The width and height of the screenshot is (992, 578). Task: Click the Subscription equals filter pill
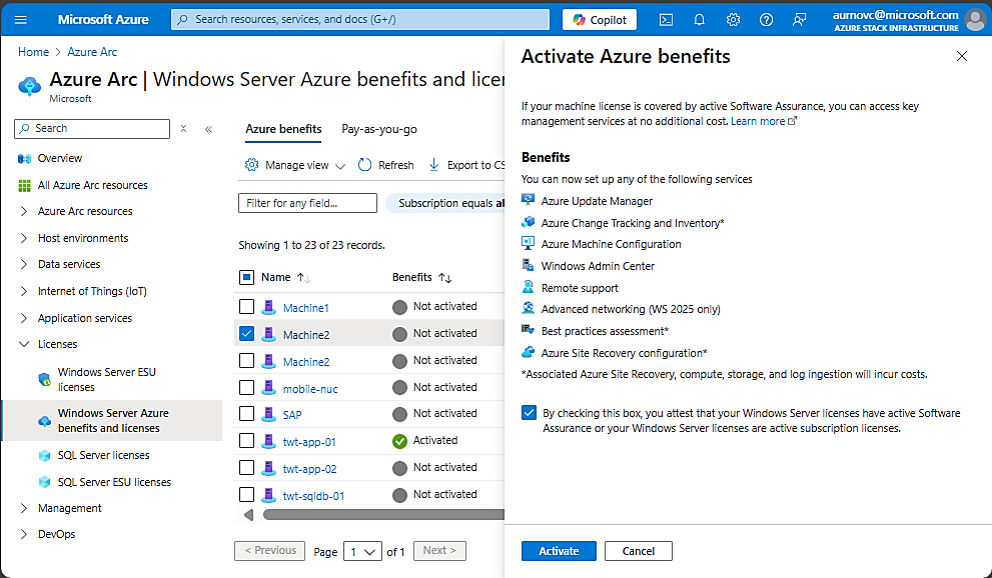(x=445, y=203)
